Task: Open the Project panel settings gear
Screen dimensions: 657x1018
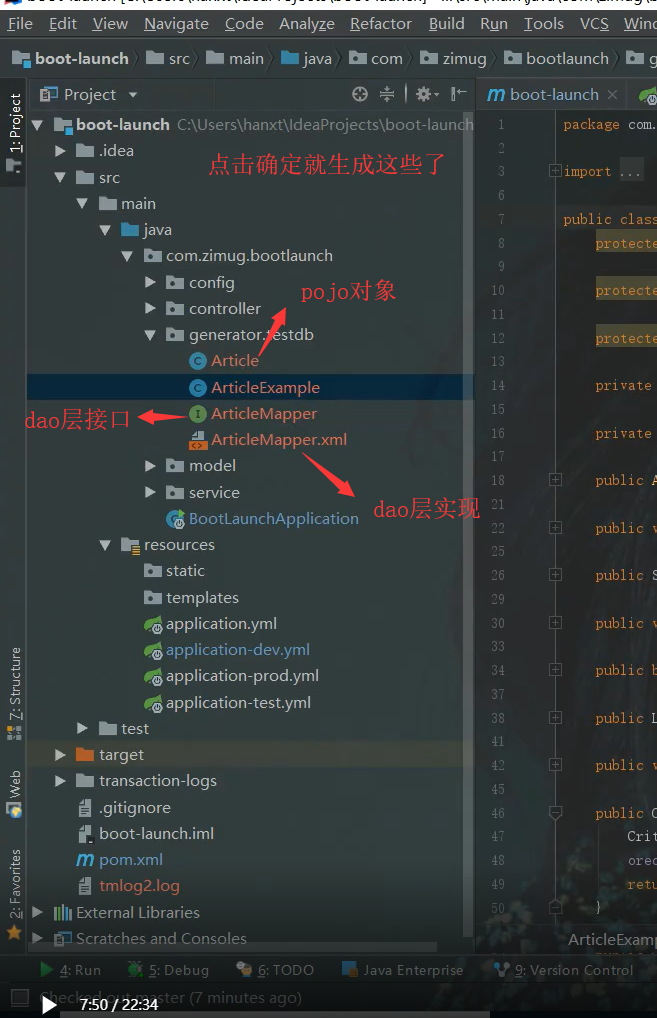Action: coord(426,95)
